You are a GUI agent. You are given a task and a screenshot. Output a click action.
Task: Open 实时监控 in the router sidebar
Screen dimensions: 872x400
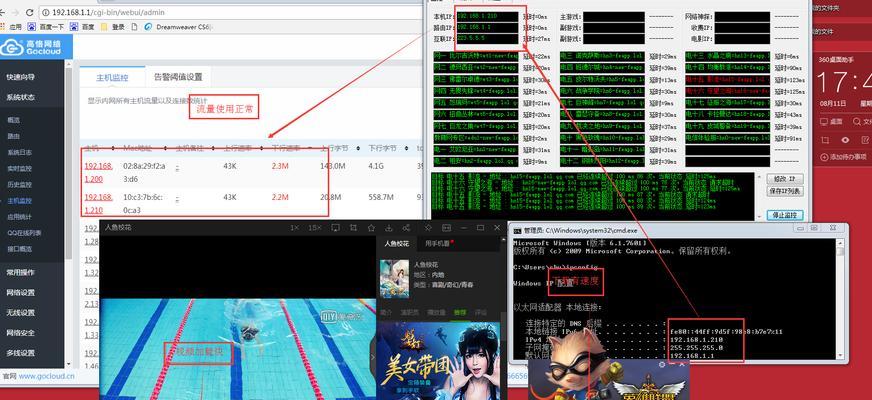point(19,168)
